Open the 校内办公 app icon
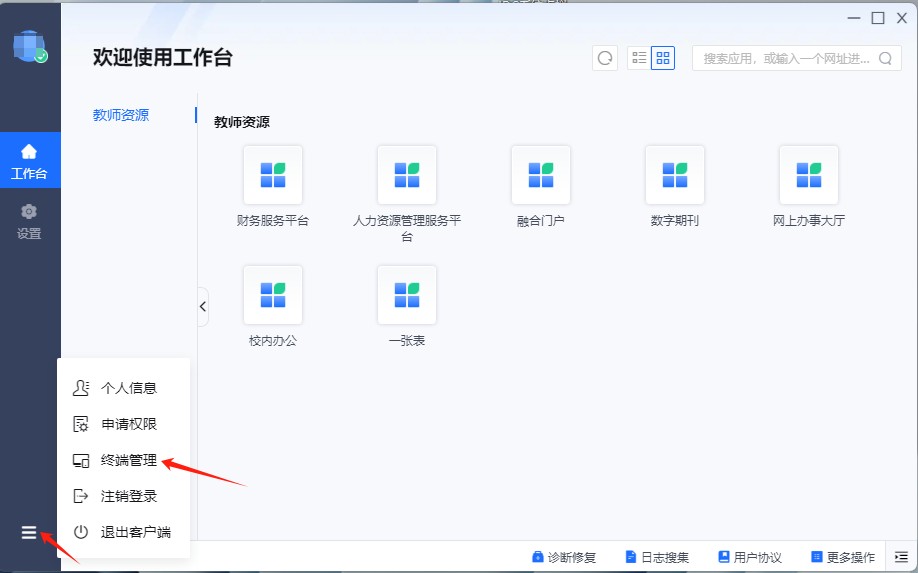Screen dimensions: 918x573 272,295
